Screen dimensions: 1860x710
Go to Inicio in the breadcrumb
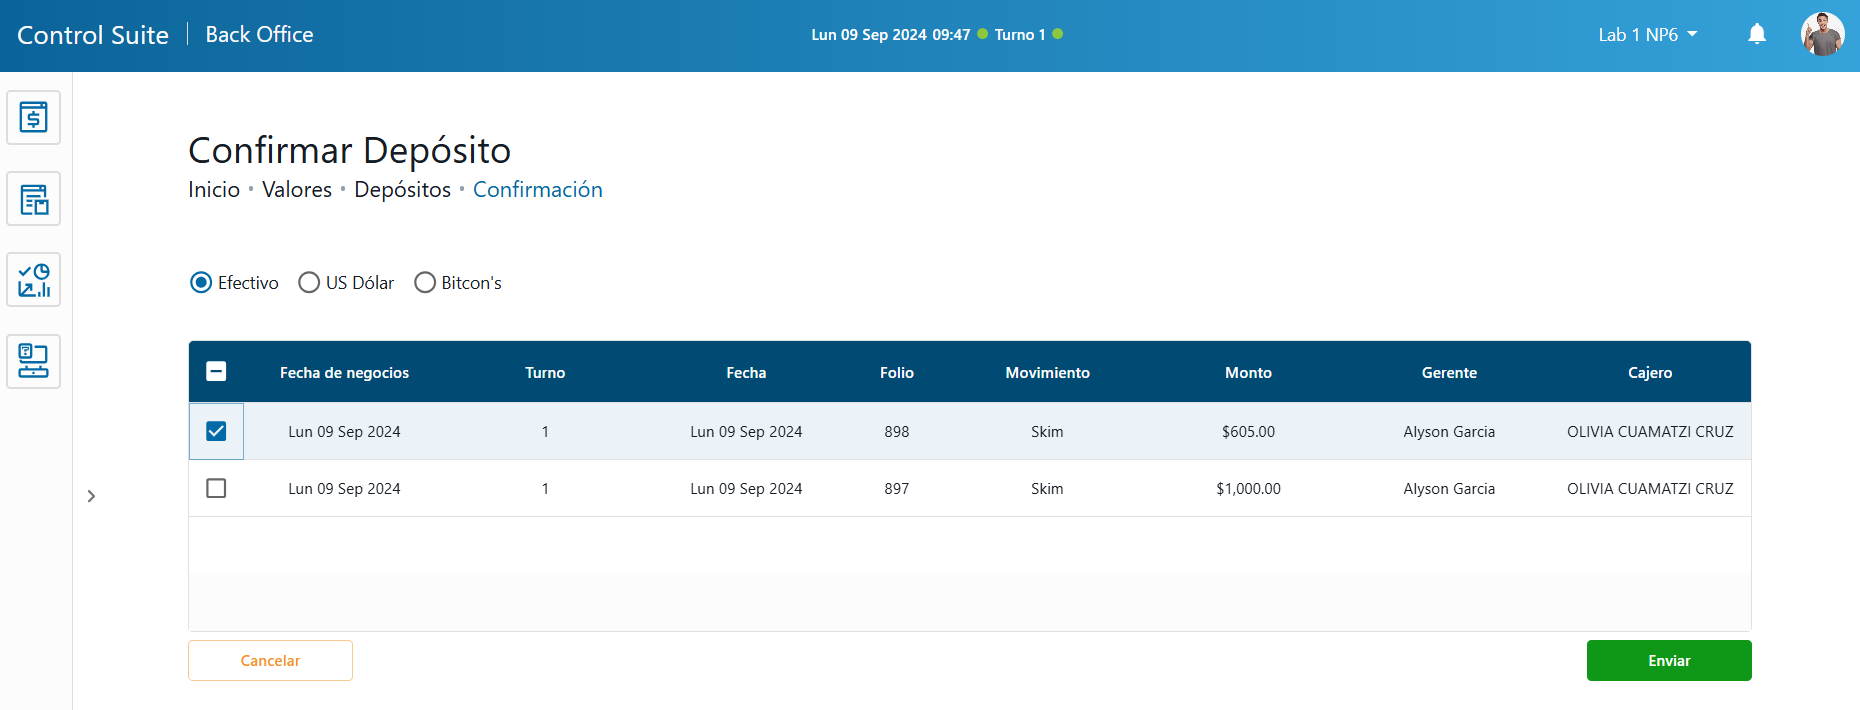point(214,190)
